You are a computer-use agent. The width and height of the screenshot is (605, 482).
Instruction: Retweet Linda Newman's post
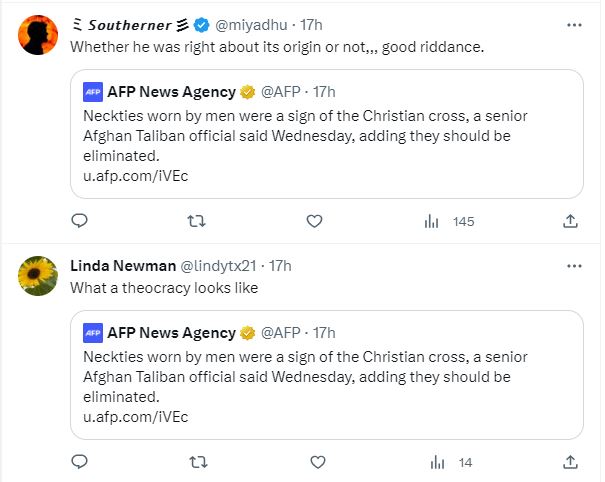[198, 462]
